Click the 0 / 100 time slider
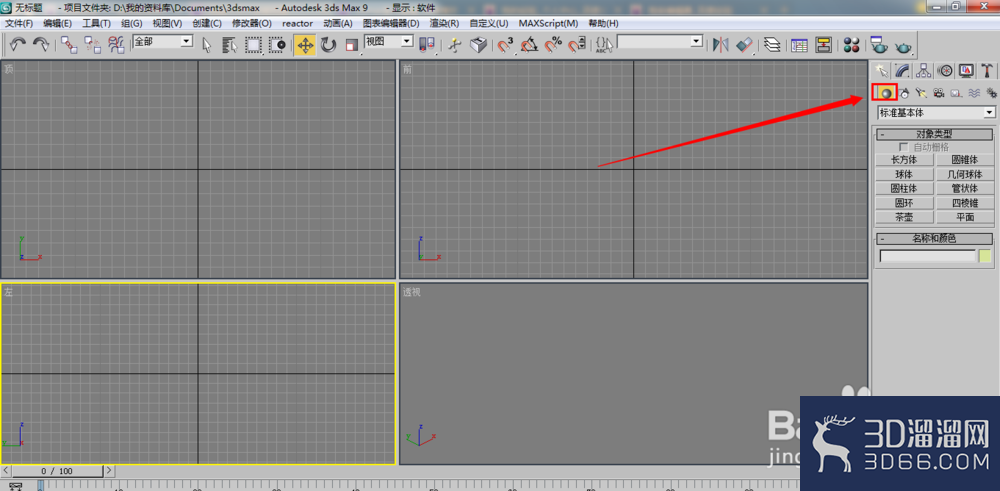The width and height of the screenshot is (1000, 491). pos(57,471)
